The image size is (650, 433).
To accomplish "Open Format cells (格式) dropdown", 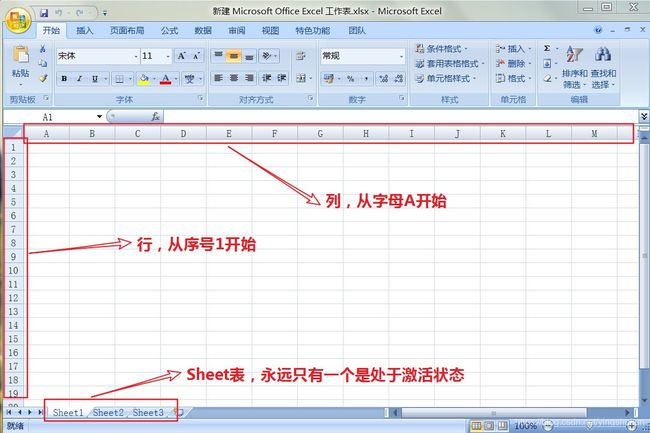I will pos(513,78).
